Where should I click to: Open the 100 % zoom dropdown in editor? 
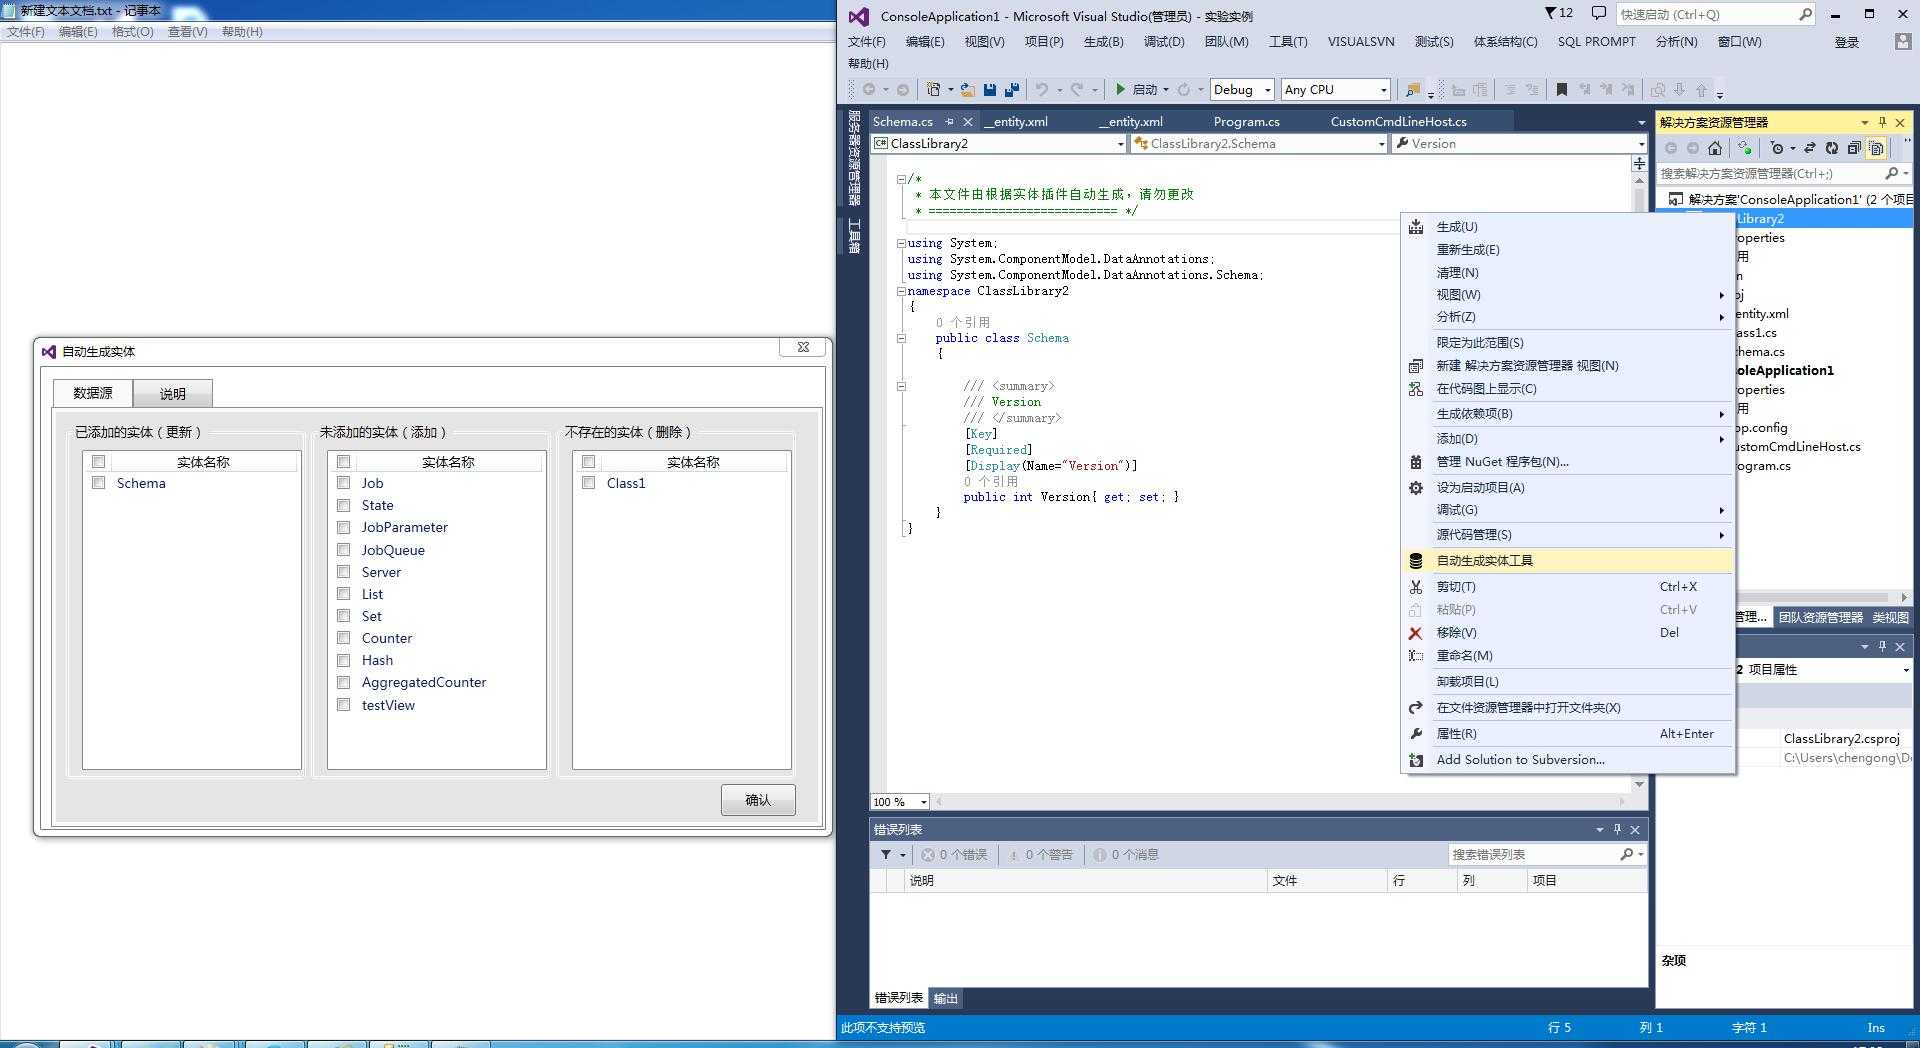click(x=900, y=802)
